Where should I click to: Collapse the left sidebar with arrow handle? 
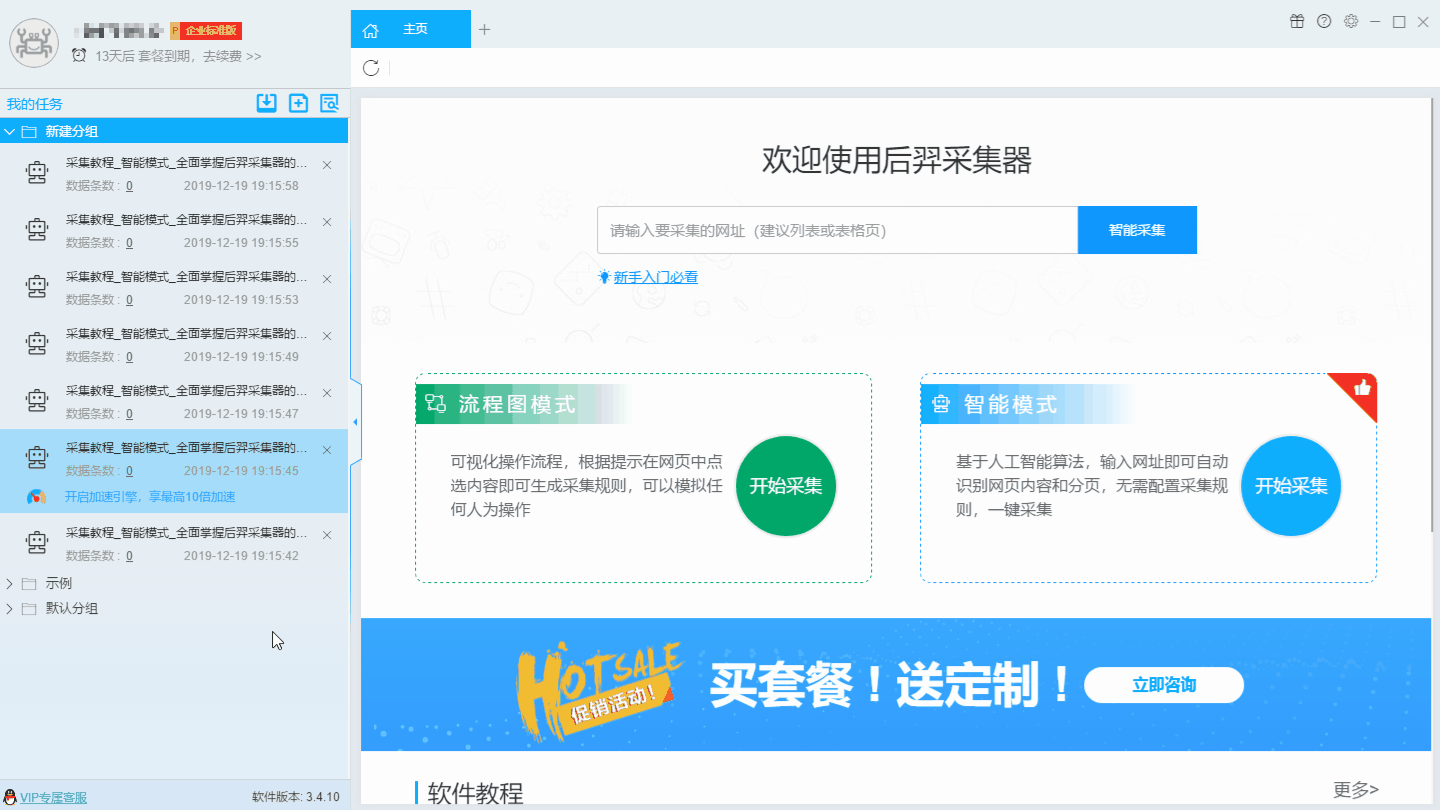(x=354, y=422)
